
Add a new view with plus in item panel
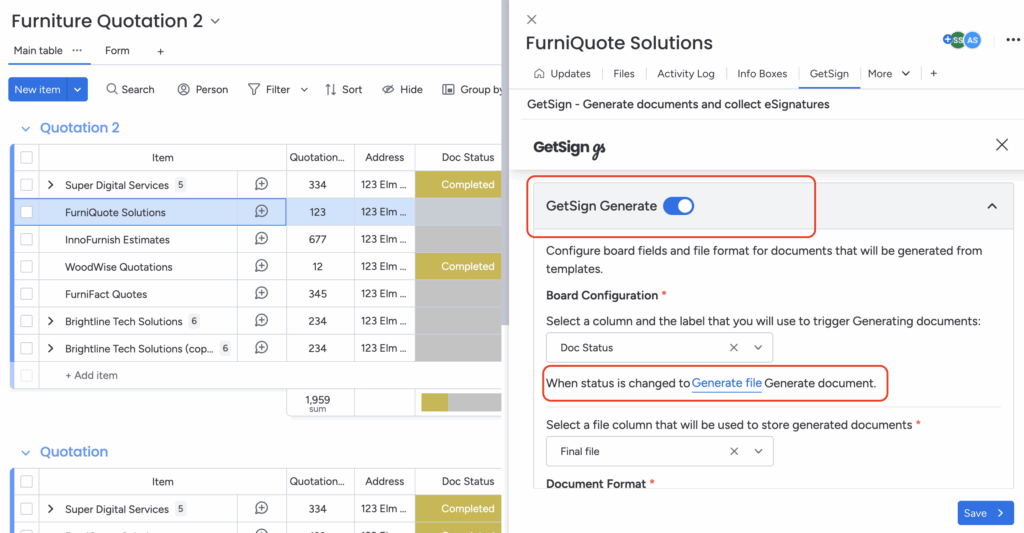[x=934, y=74]
